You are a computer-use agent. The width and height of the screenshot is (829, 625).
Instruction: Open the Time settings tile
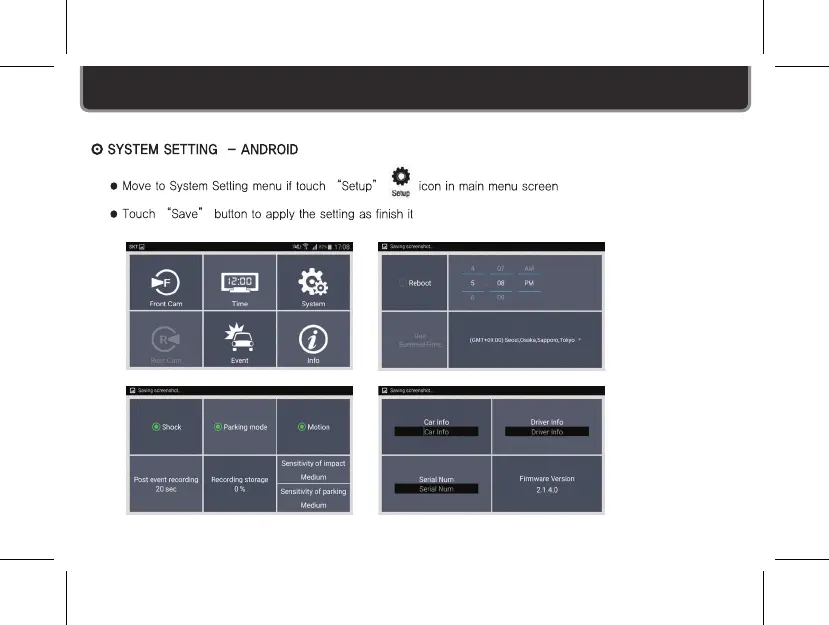[x=240, y=282]
